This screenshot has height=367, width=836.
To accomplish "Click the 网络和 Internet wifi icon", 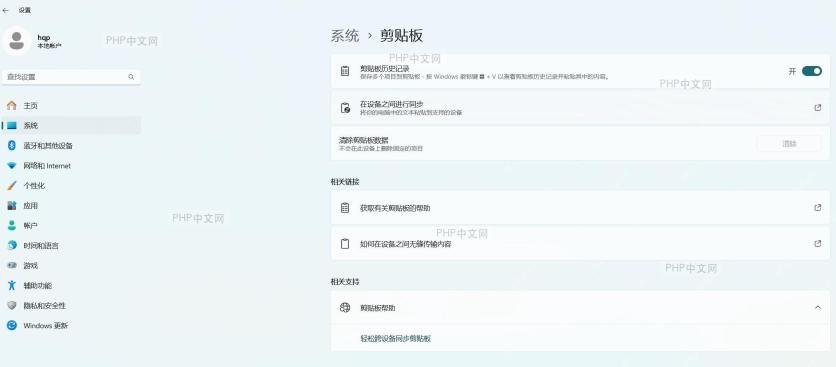I will coord(12,166).
